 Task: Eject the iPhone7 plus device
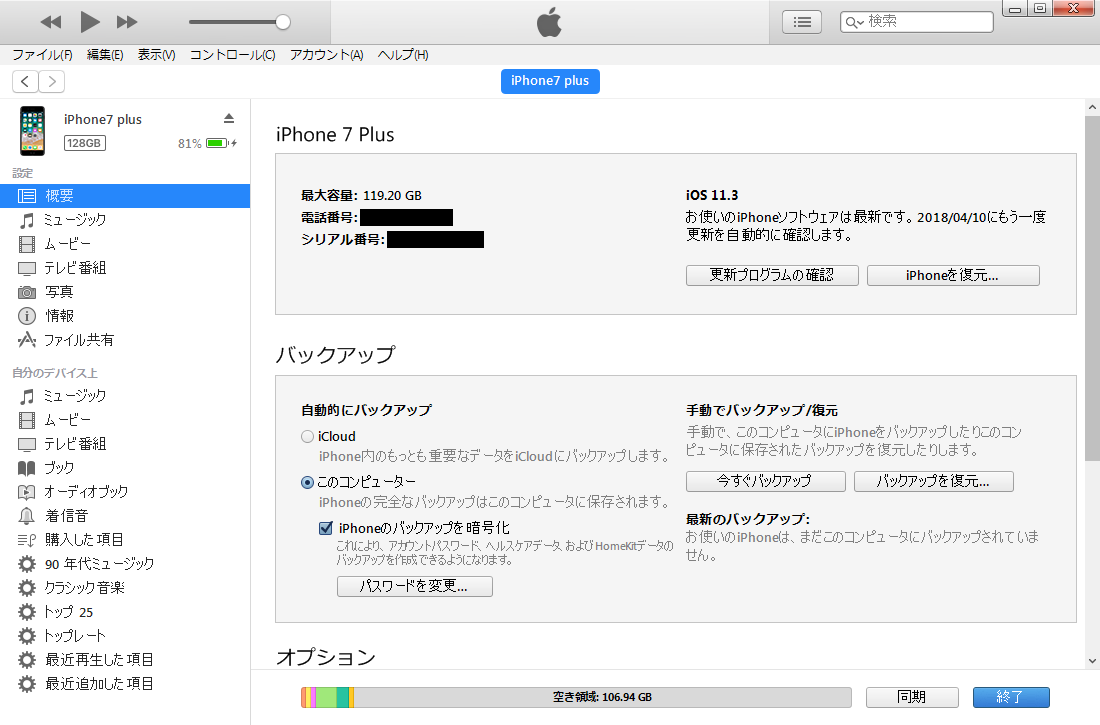click(229, 119)
